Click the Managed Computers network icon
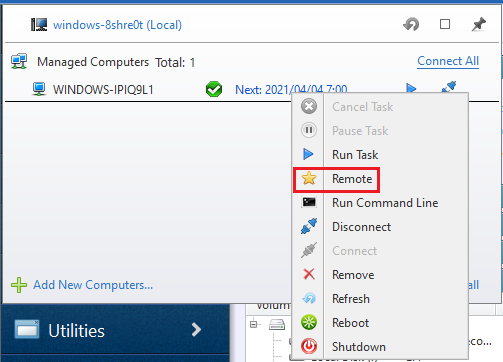Screen dimensions: 503x362 click(19, 61)
